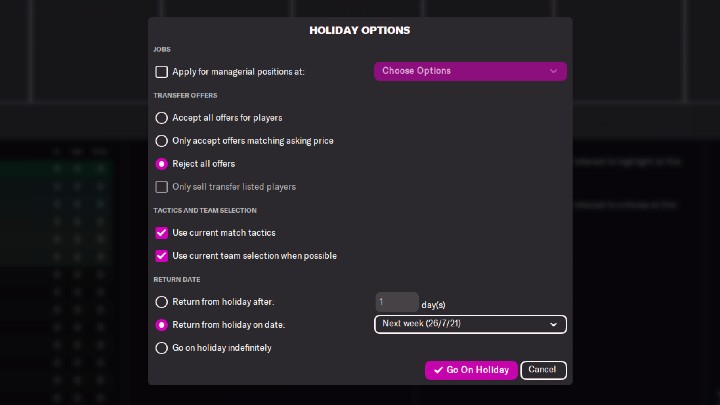Pick Return from holiday after option
This screenshot has height=405, width=720.
[x=162, y=302]
